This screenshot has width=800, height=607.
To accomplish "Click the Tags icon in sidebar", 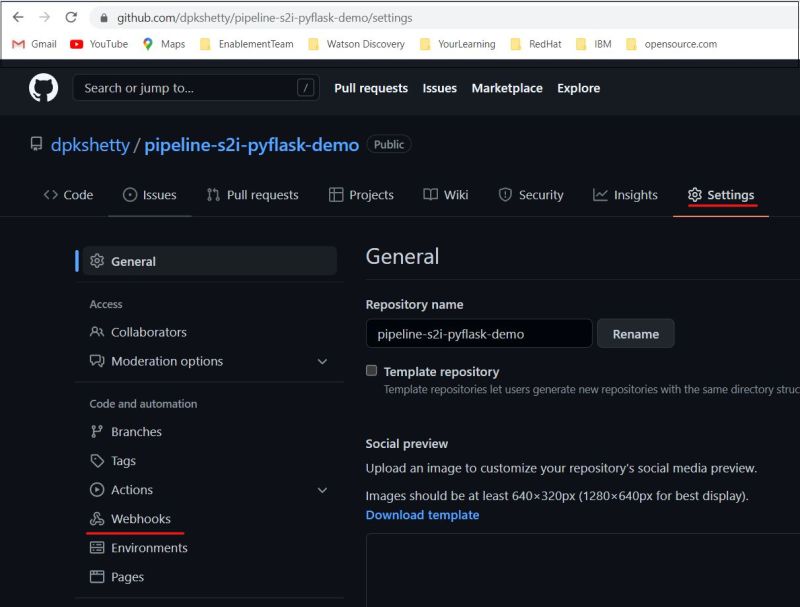I will (x=97, y=460).
